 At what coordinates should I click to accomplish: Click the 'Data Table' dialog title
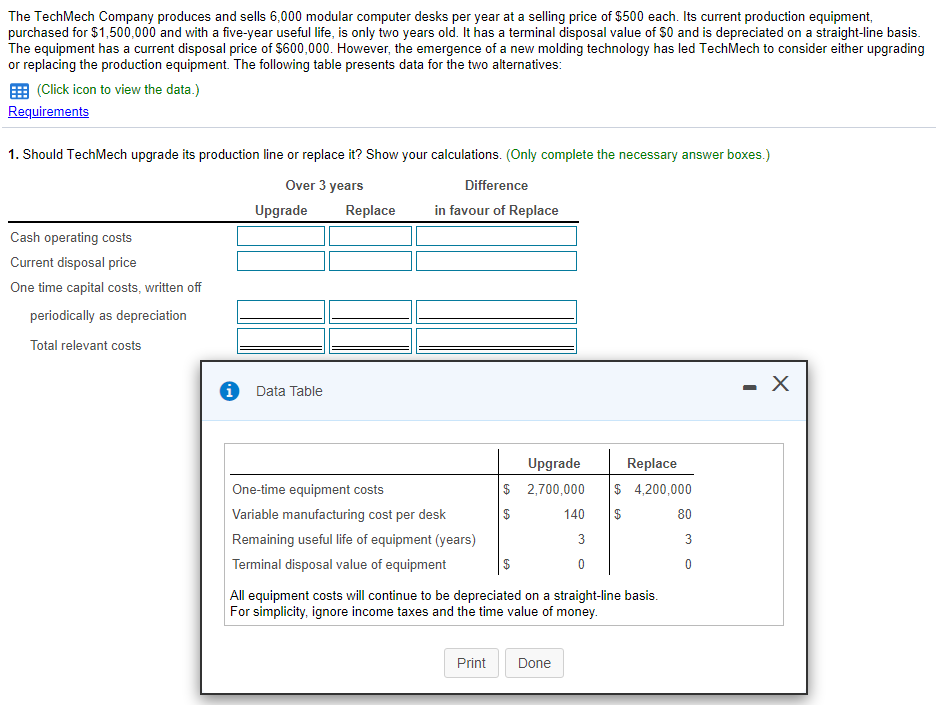click(x=289, y=391)
